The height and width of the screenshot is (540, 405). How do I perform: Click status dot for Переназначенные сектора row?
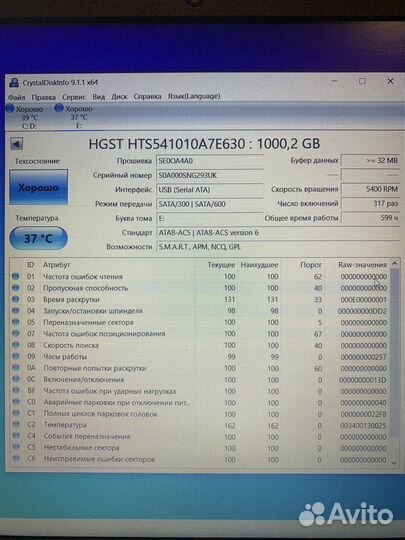[15, 322]
